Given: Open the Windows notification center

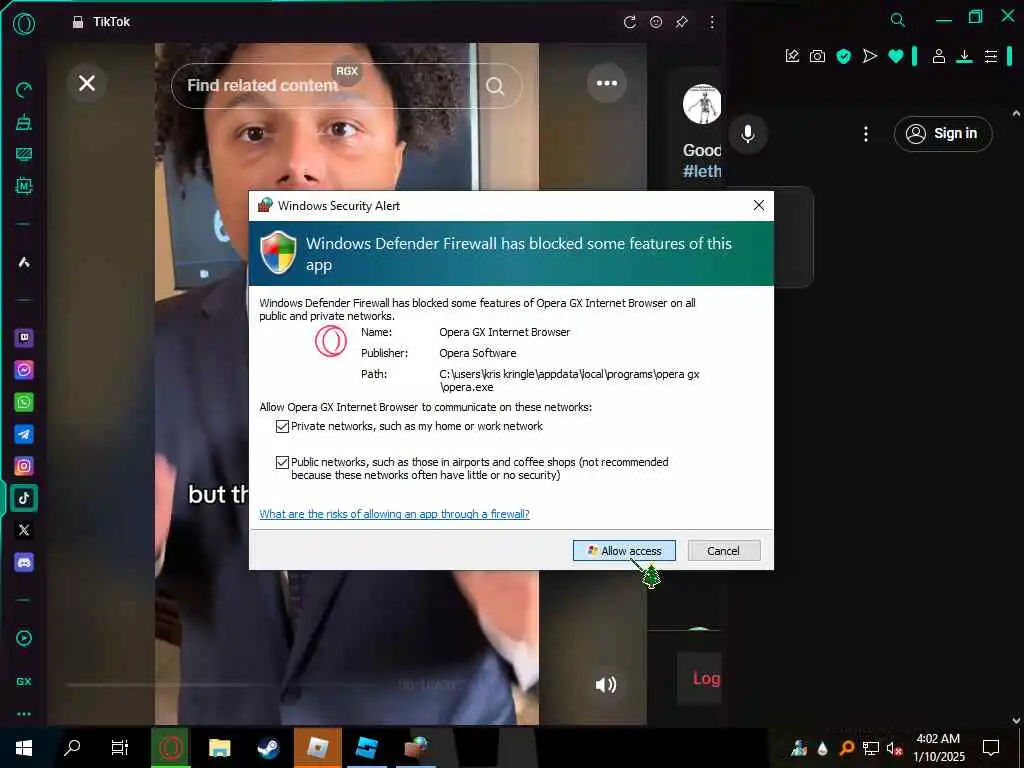Looking at the screenshot, I should pos(991,748).
